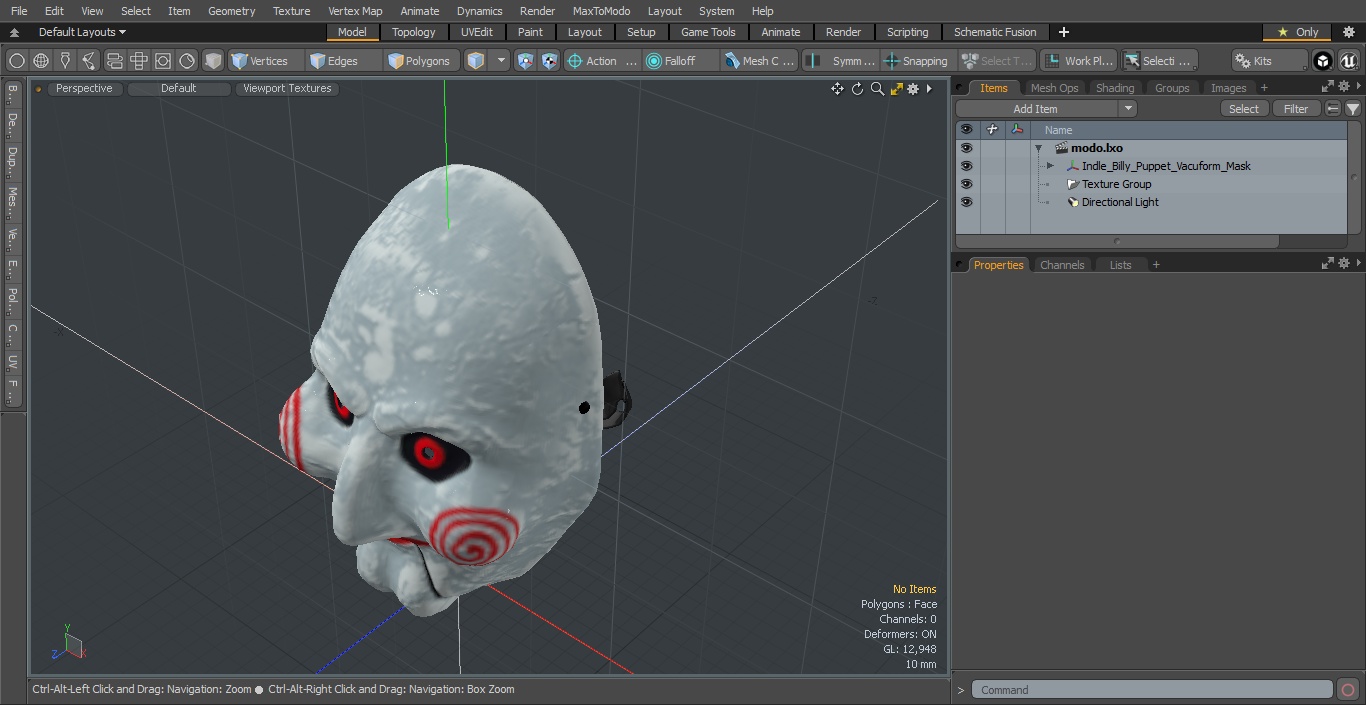This screenshot has height=705, width=1366.
Task: Click the Items panel list options icon
Action: [x=1333, y=109]
